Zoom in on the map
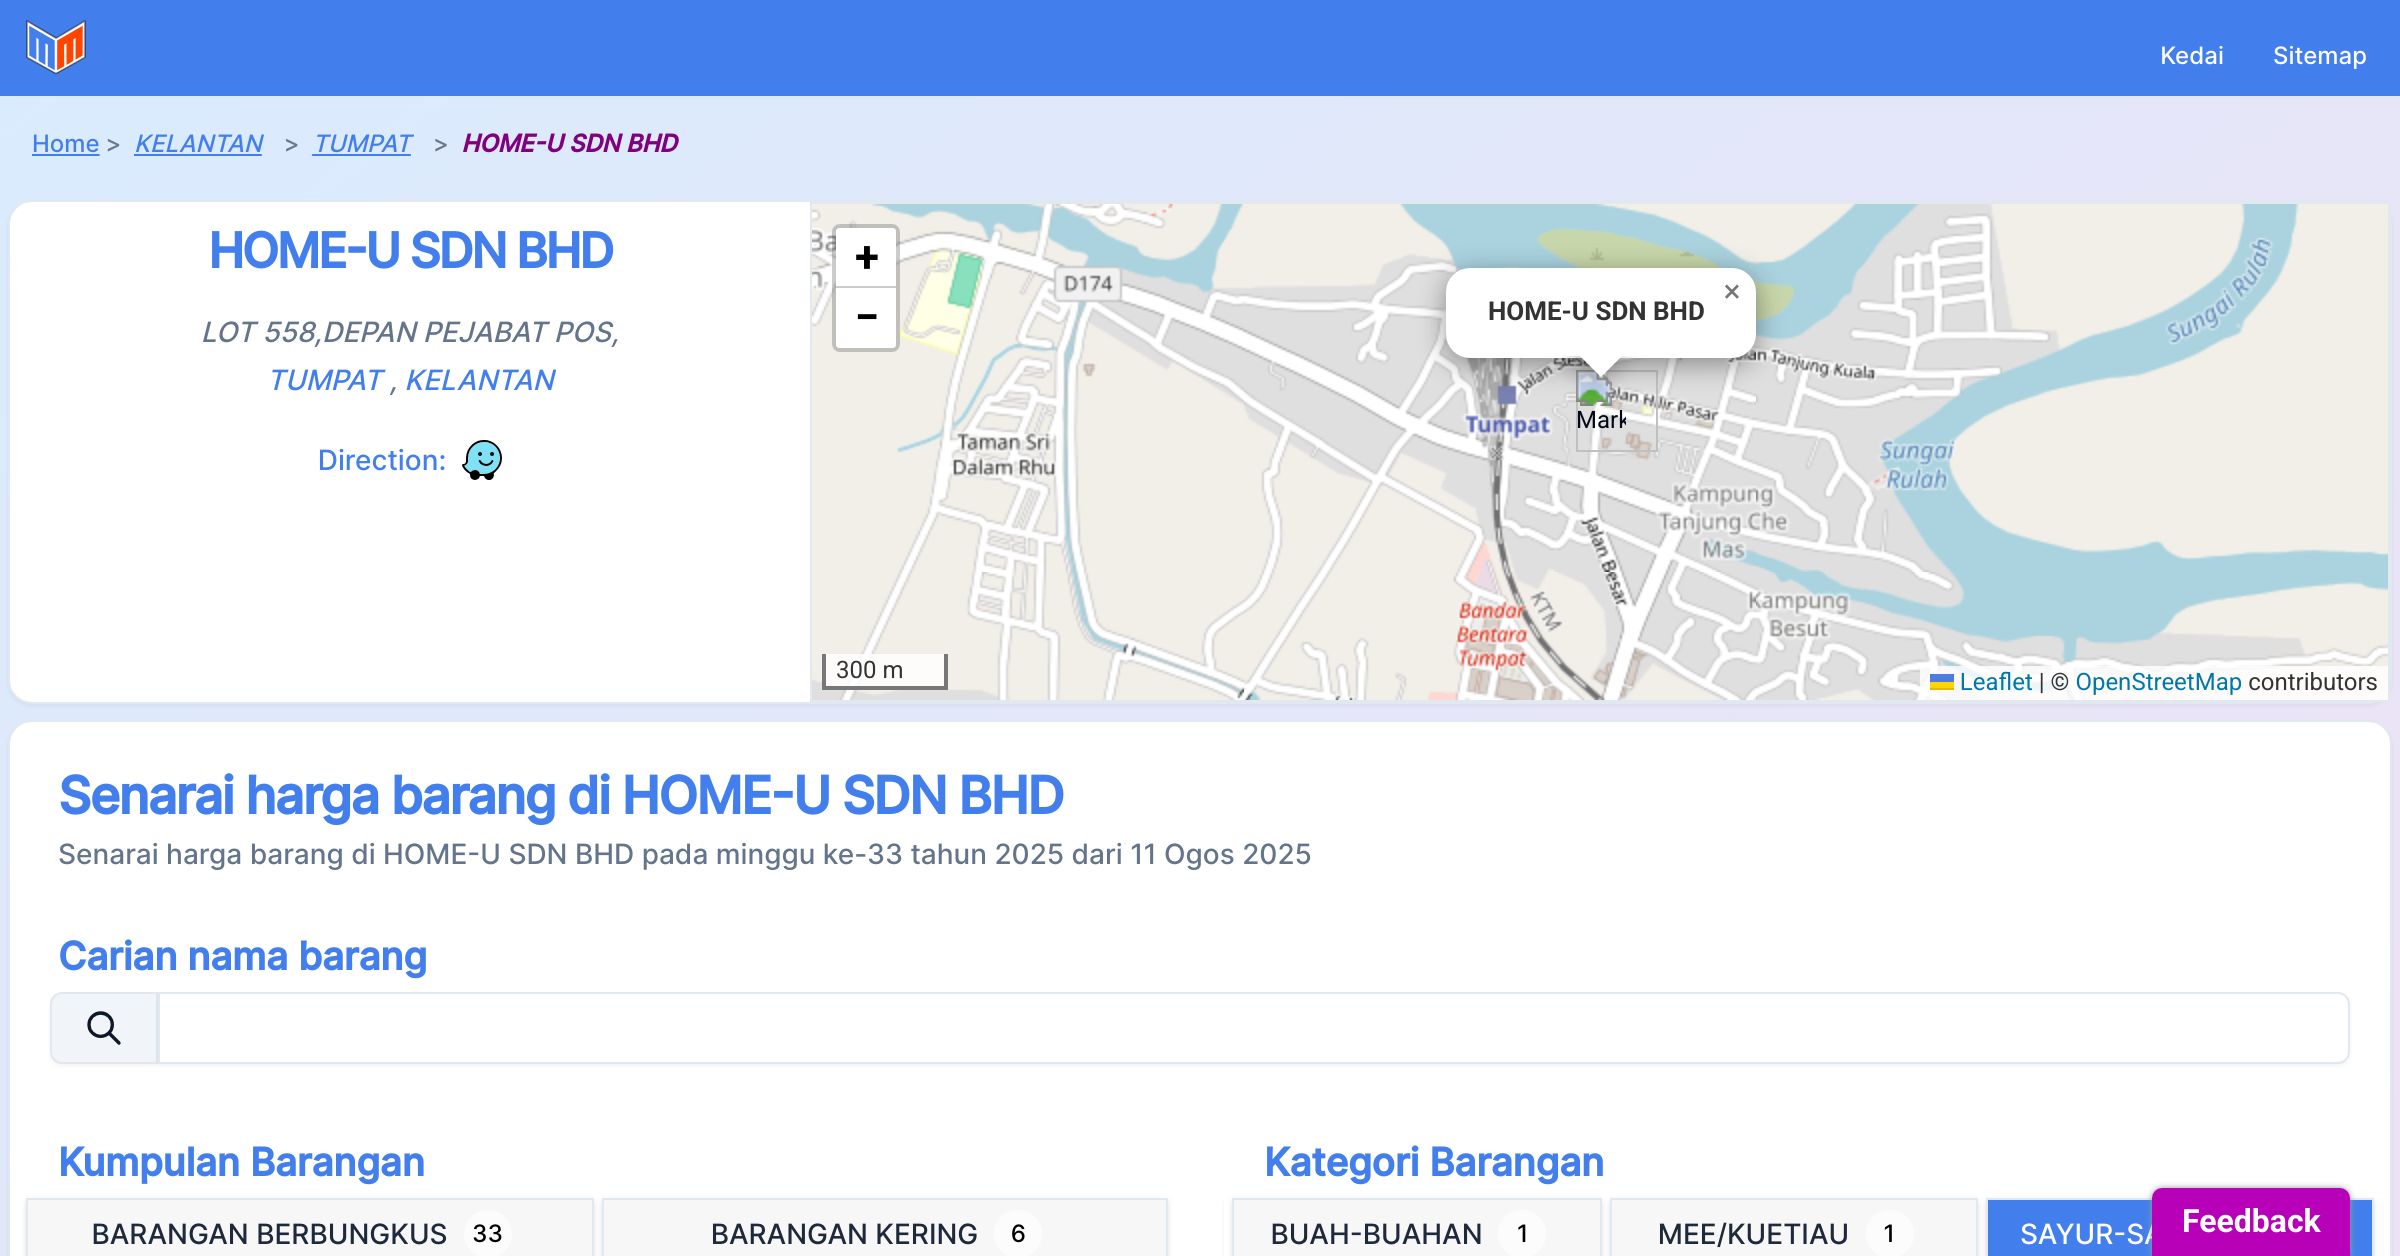 tap(866, 258)
